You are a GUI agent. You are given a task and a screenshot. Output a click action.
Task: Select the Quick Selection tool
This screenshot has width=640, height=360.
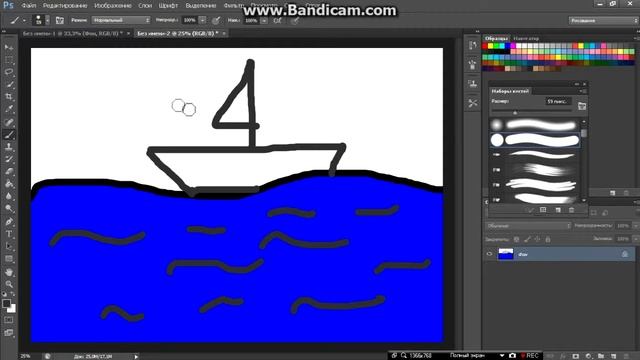(9, 85)
